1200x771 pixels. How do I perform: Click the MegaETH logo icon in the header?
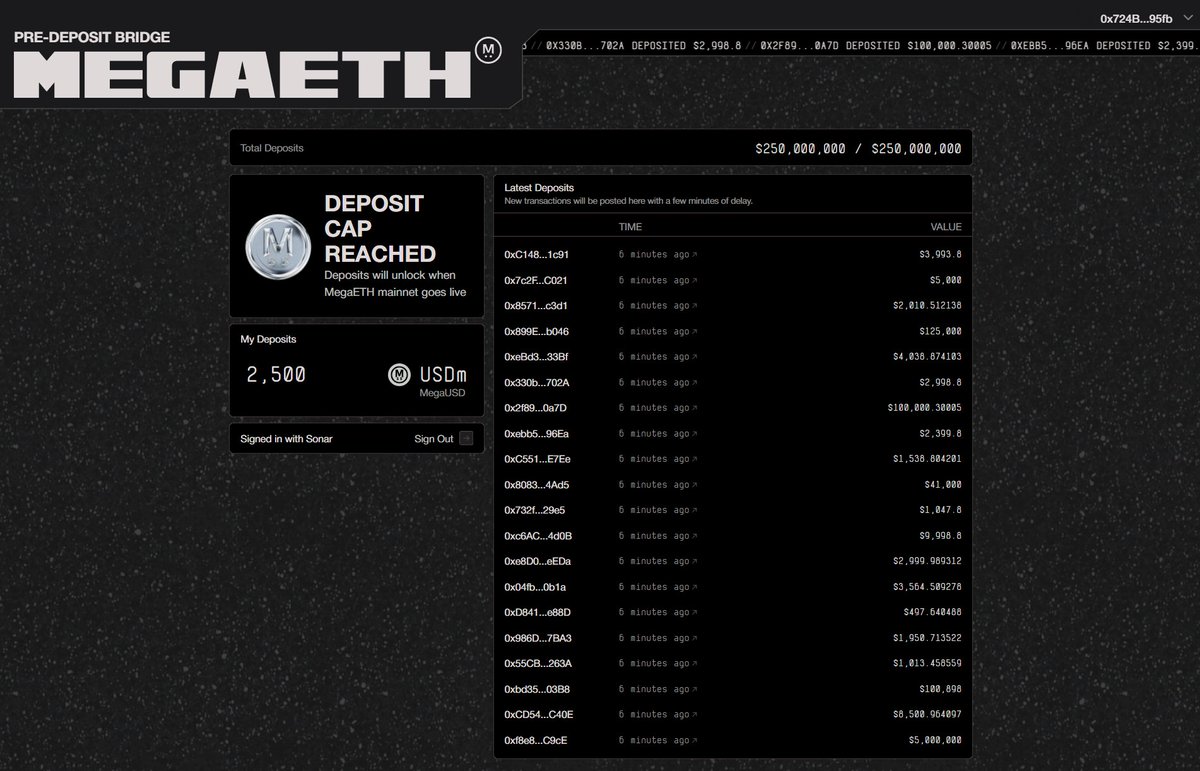pyautogui.click(x=488, y=49)
